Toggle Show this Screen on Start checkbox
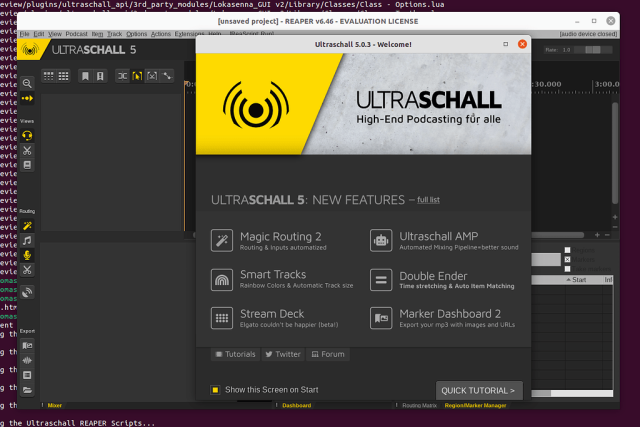This screenshot has width=640, height=427. tap(215, 390)
